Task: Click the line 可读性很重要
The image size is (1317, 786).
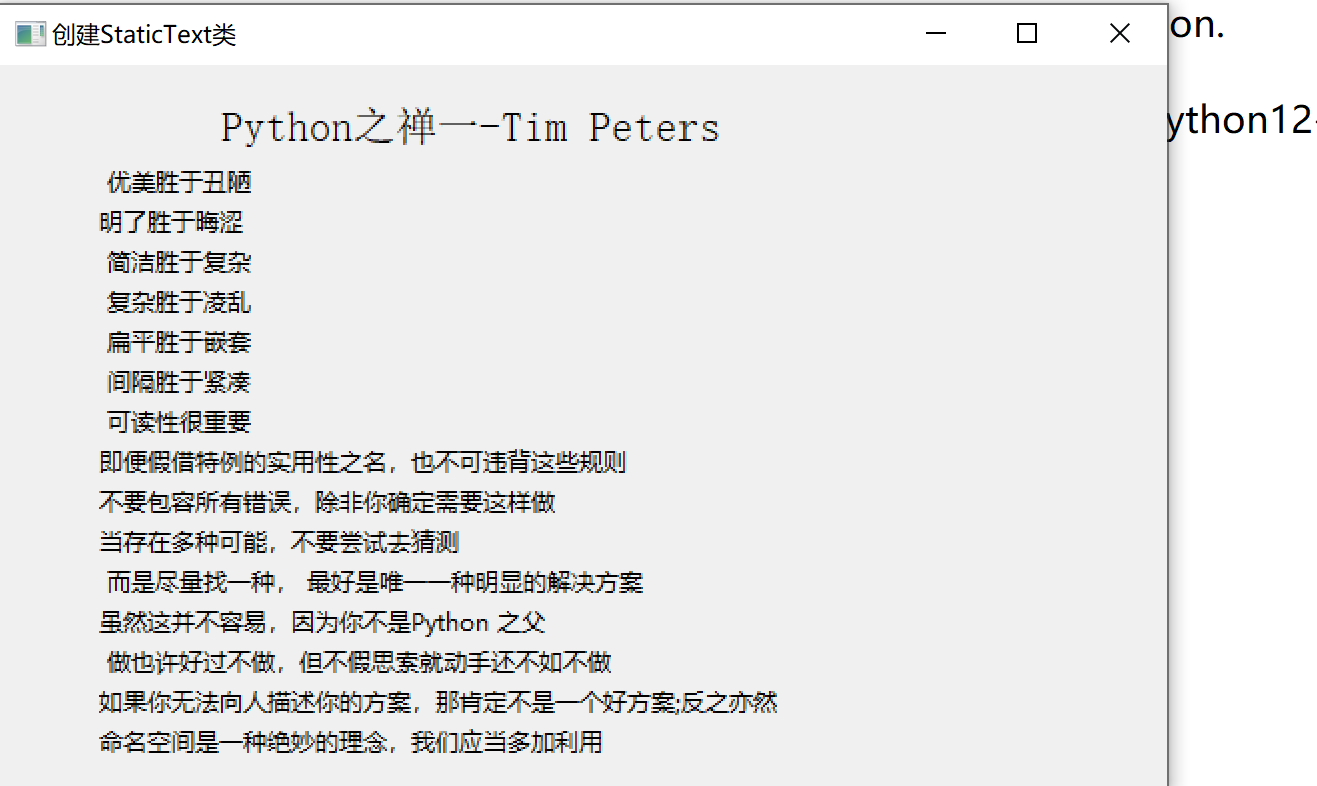Action: (x=179, y=422)
